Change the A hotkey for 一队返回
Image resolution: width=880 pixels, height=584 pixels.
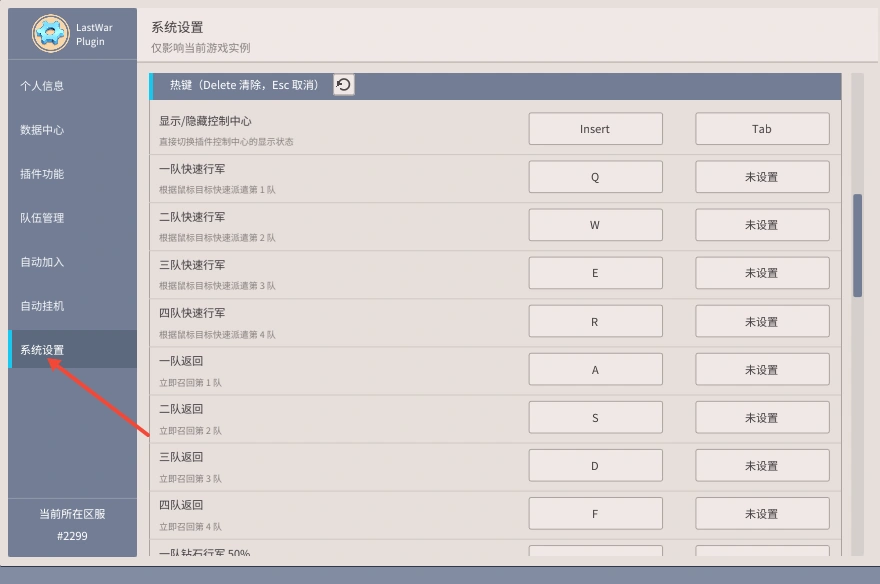tap(595, 370)
